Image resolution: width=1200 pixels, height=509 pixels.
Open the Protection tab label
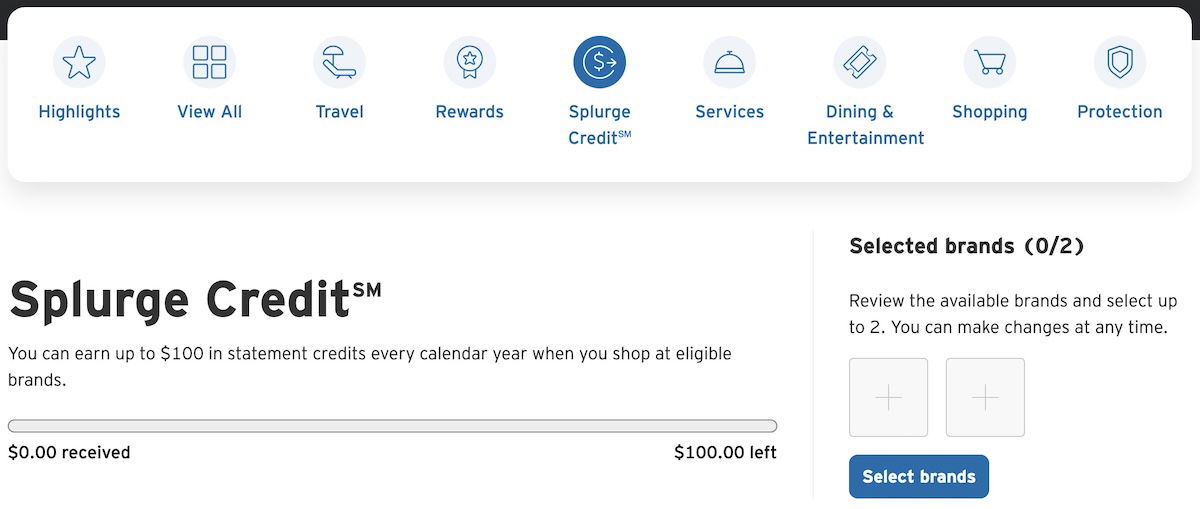point(1120,112)
